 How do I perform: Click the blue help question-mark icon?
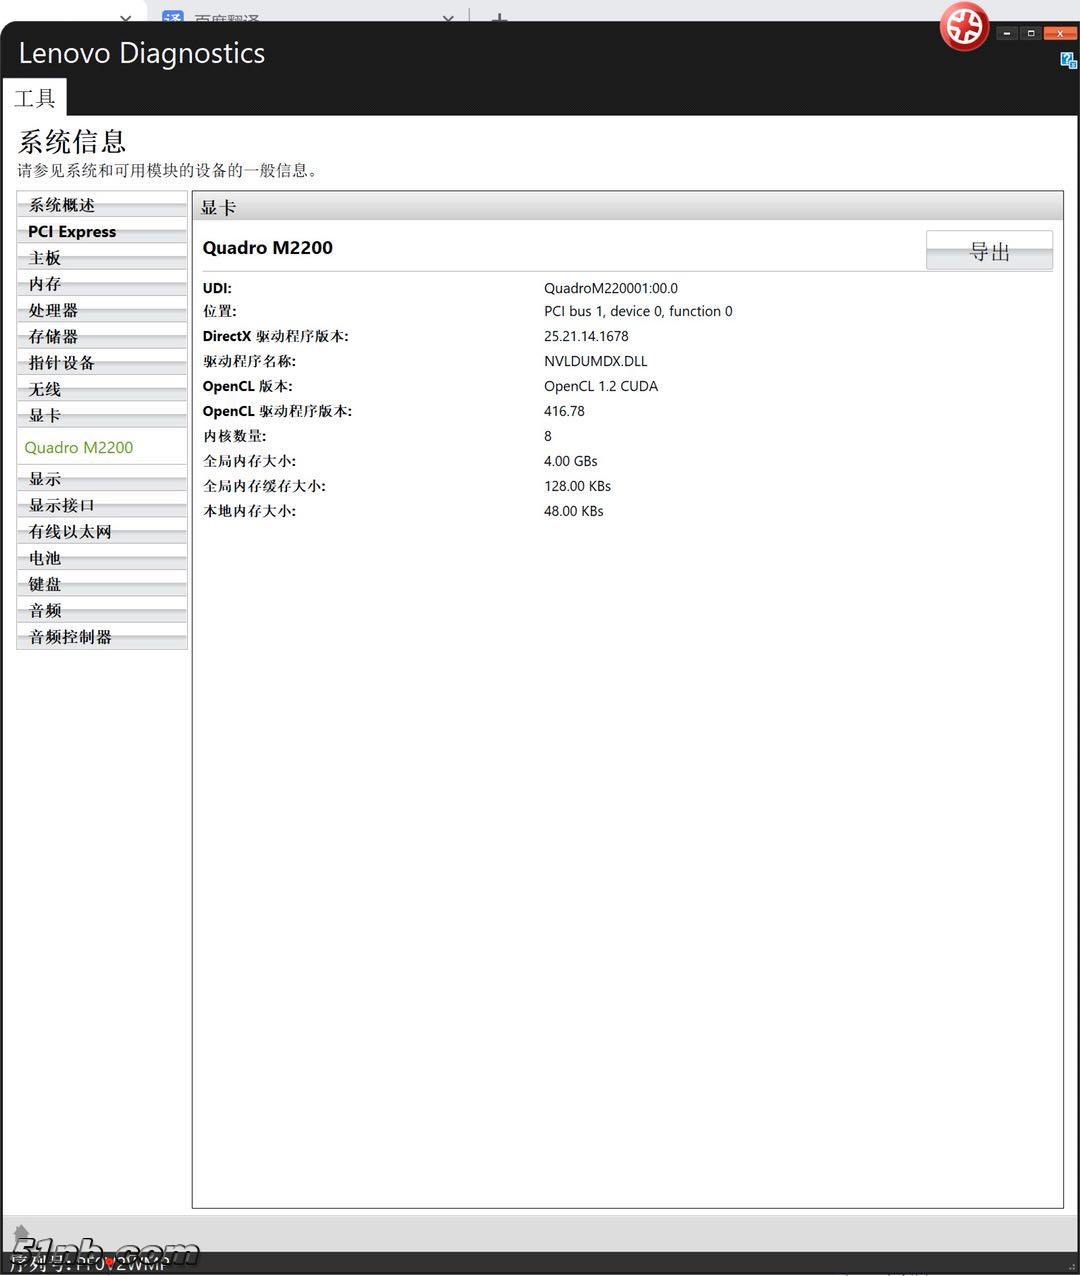point(1066,61)
